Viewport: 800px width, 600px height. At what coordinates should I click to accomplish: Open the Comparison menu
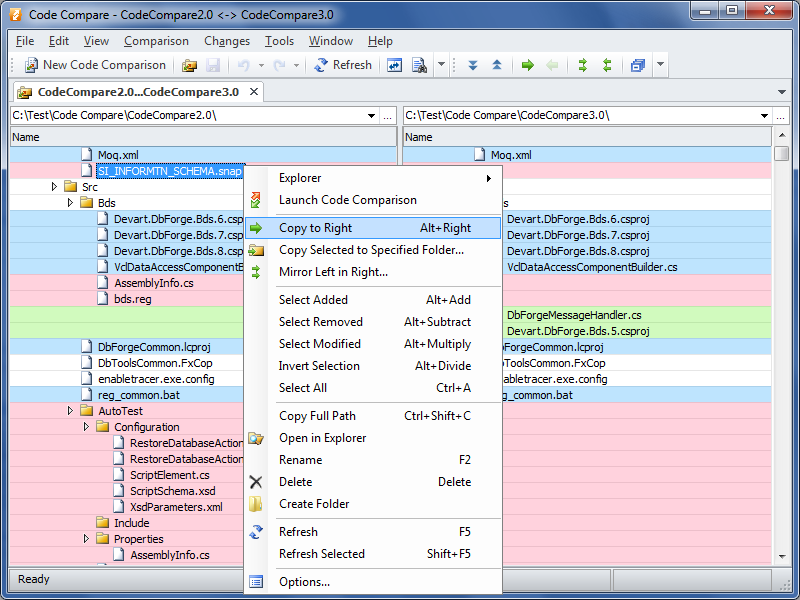tap(156, 41)
